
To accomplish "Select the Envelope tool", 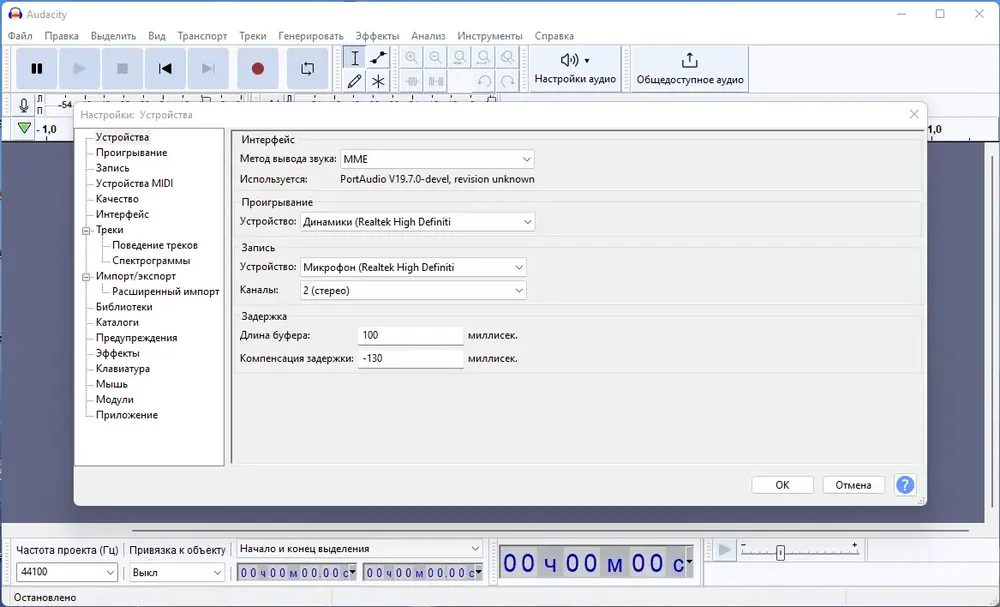I will 378,58.
